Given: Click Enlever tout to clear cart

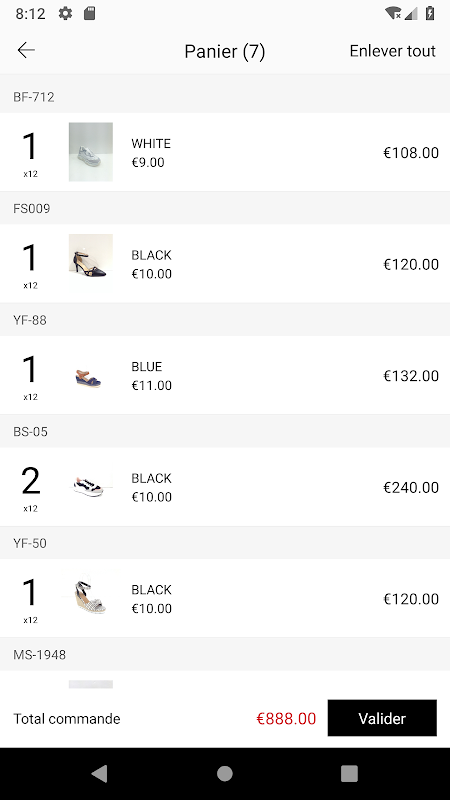Looking at the screenshot, I should point(392,51).
